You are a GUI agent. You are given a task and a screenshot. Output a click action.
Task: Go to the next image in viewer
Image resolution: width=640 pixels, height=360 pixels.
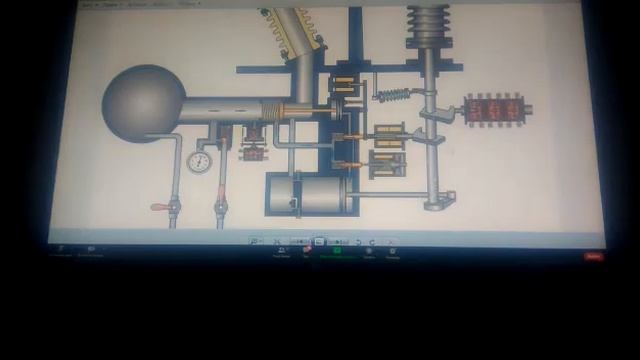click(338, 242)
